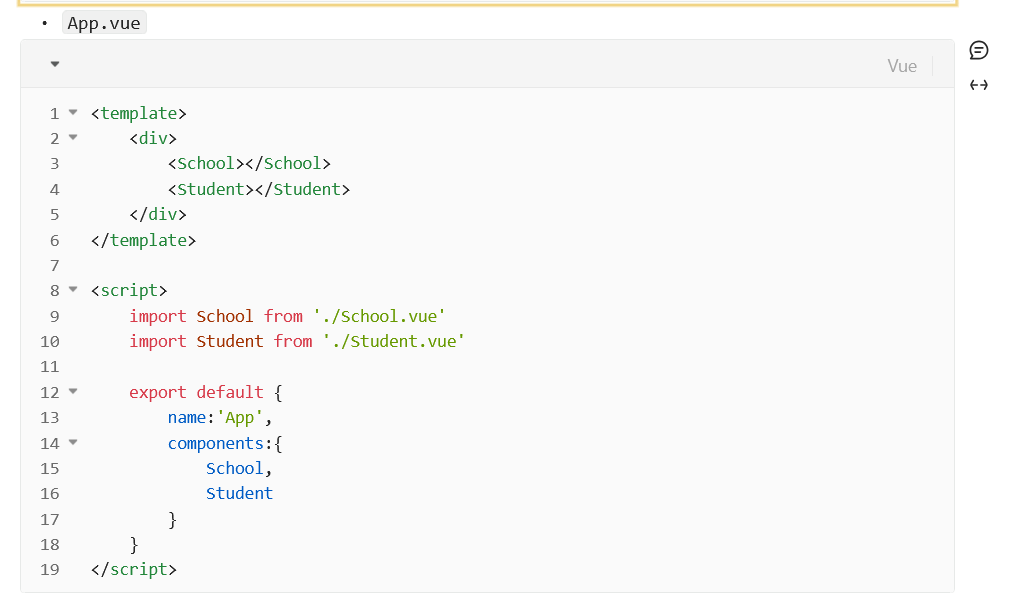Open the Vue language selector
The image size is (1019, 598).
click(901, 66)
